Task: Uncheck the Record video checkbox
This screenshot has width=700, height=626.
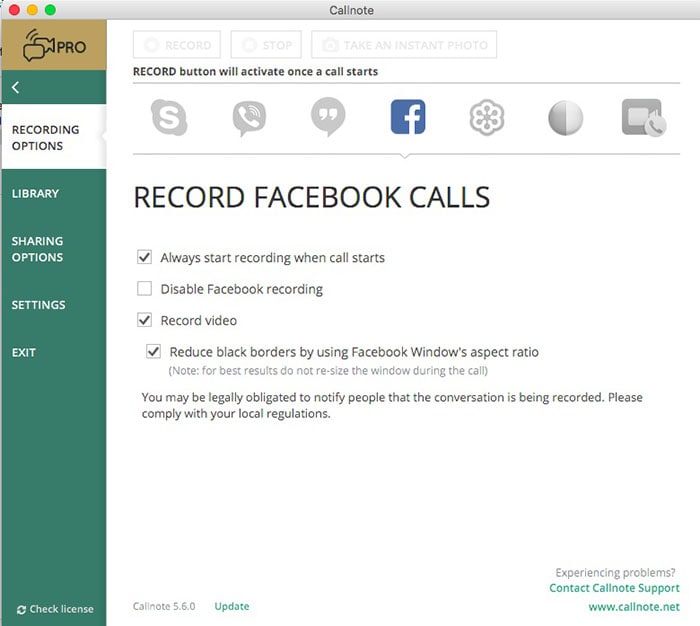Action: tap(144, 320)
